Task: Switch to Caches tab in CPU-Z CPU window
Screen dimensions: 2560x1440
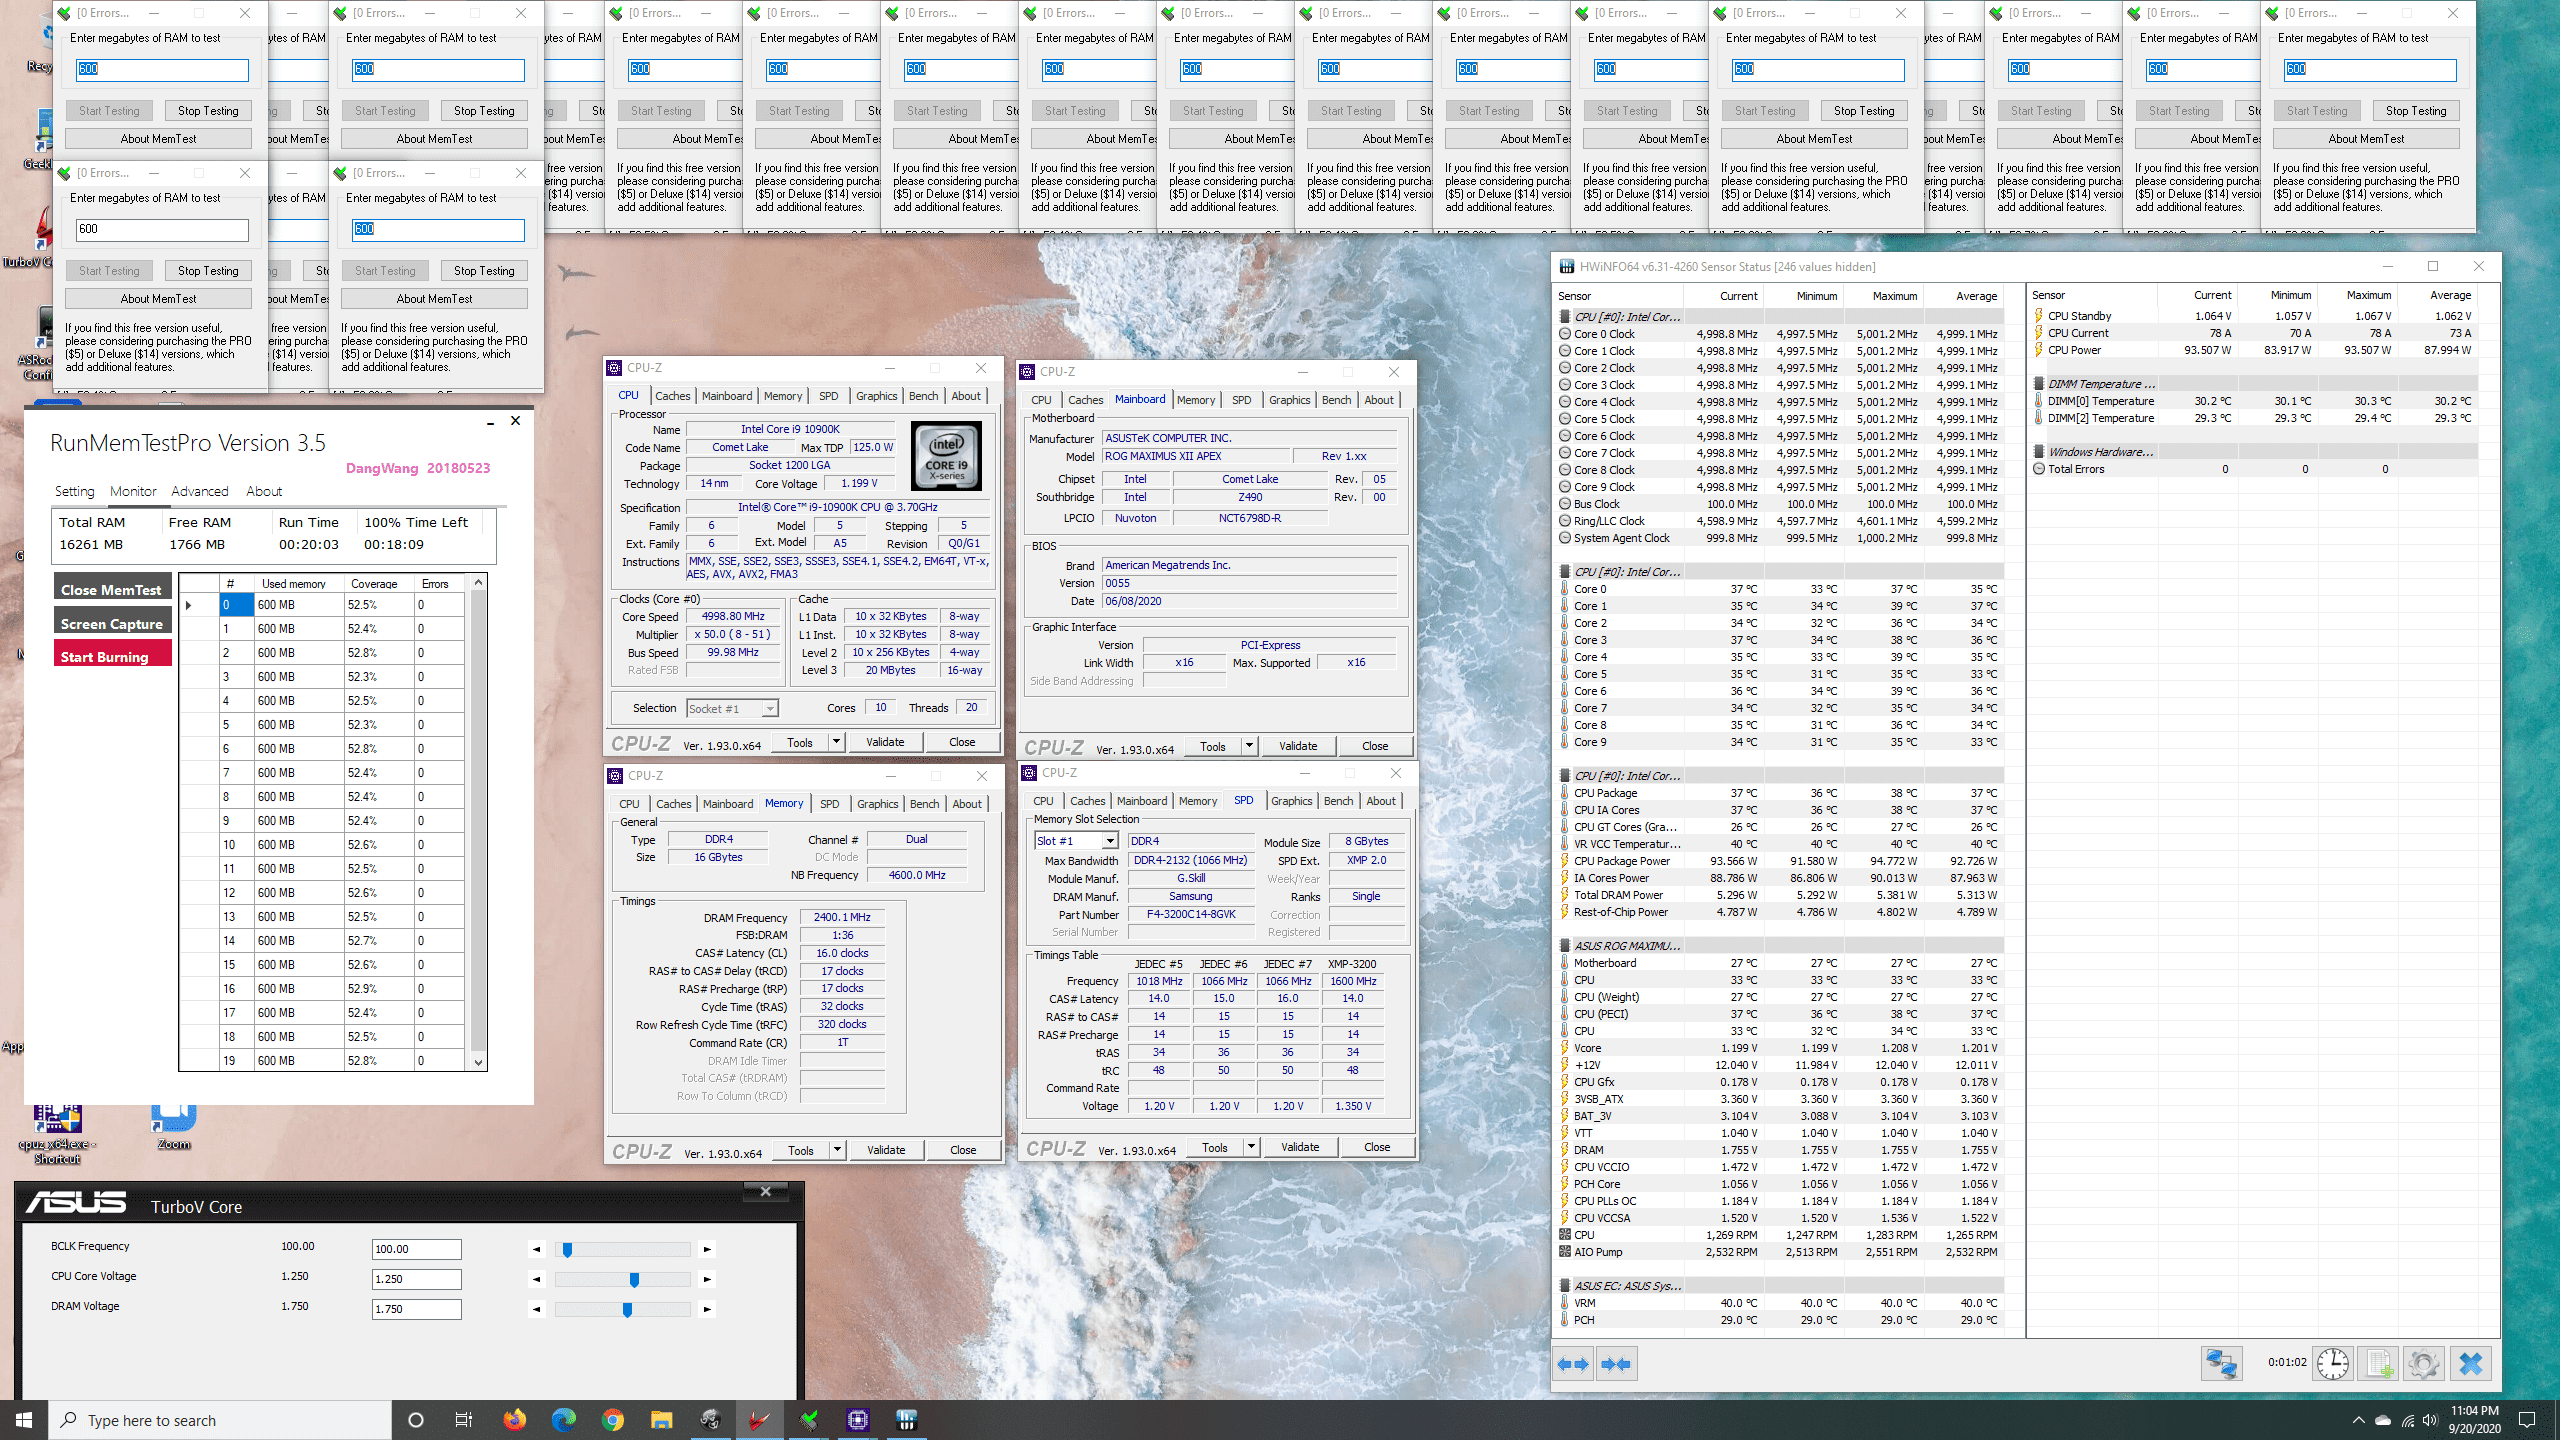Action: (x=672, y=396)
